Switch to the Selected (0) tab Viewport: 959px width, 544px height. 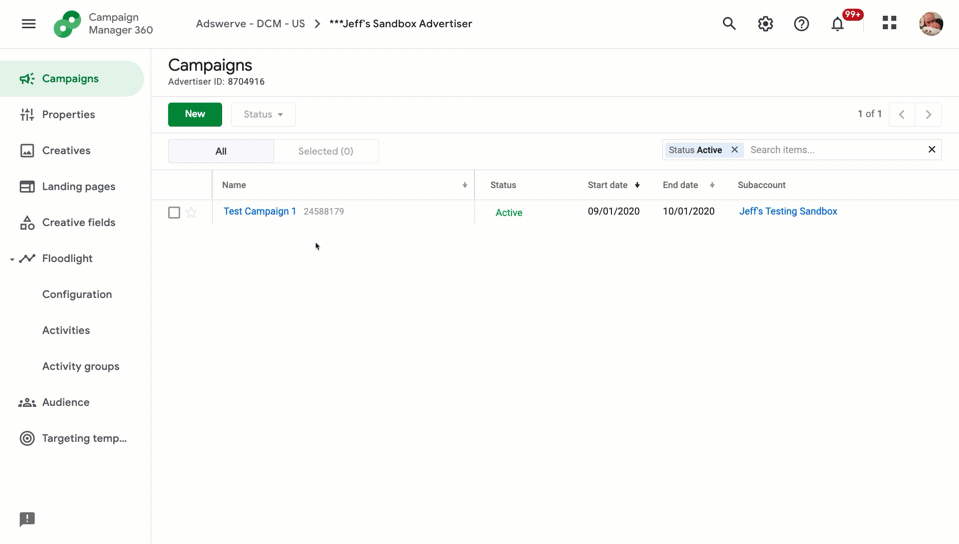(x=326, y=151)
